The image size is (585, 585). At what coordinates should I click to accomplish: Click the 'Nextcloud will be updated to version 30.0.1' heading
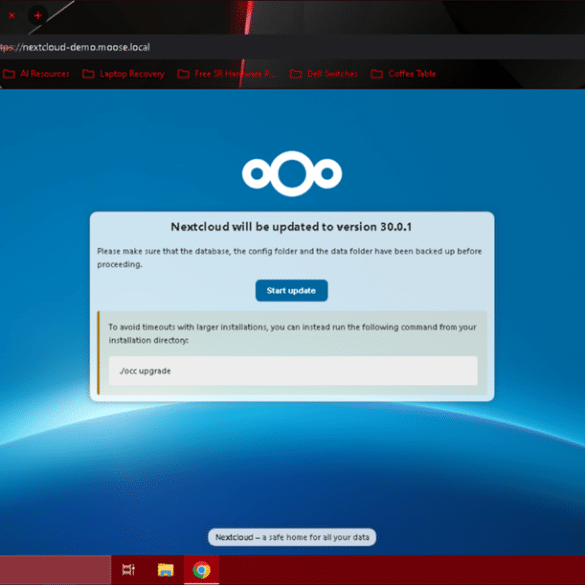point(291,227)
